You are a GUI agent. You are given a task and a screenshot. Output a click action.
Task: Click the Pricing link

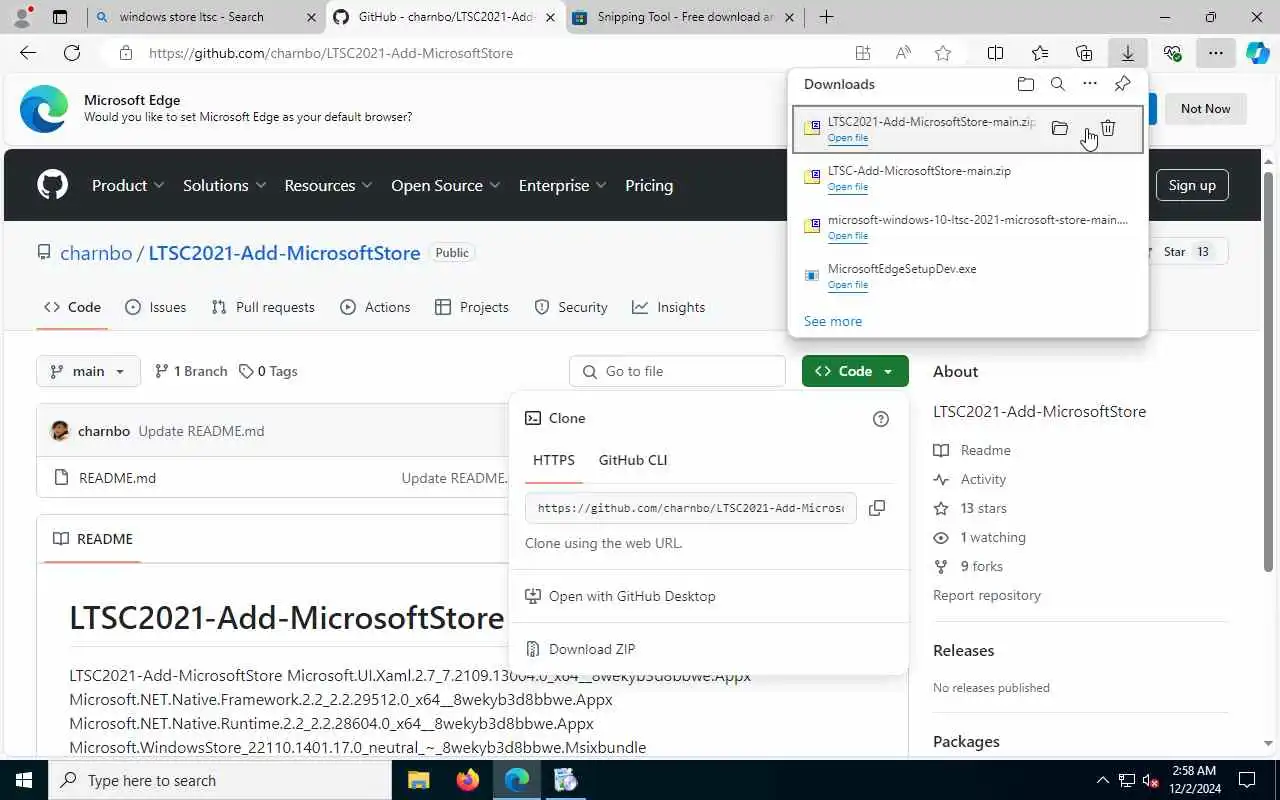pos(649,185)
